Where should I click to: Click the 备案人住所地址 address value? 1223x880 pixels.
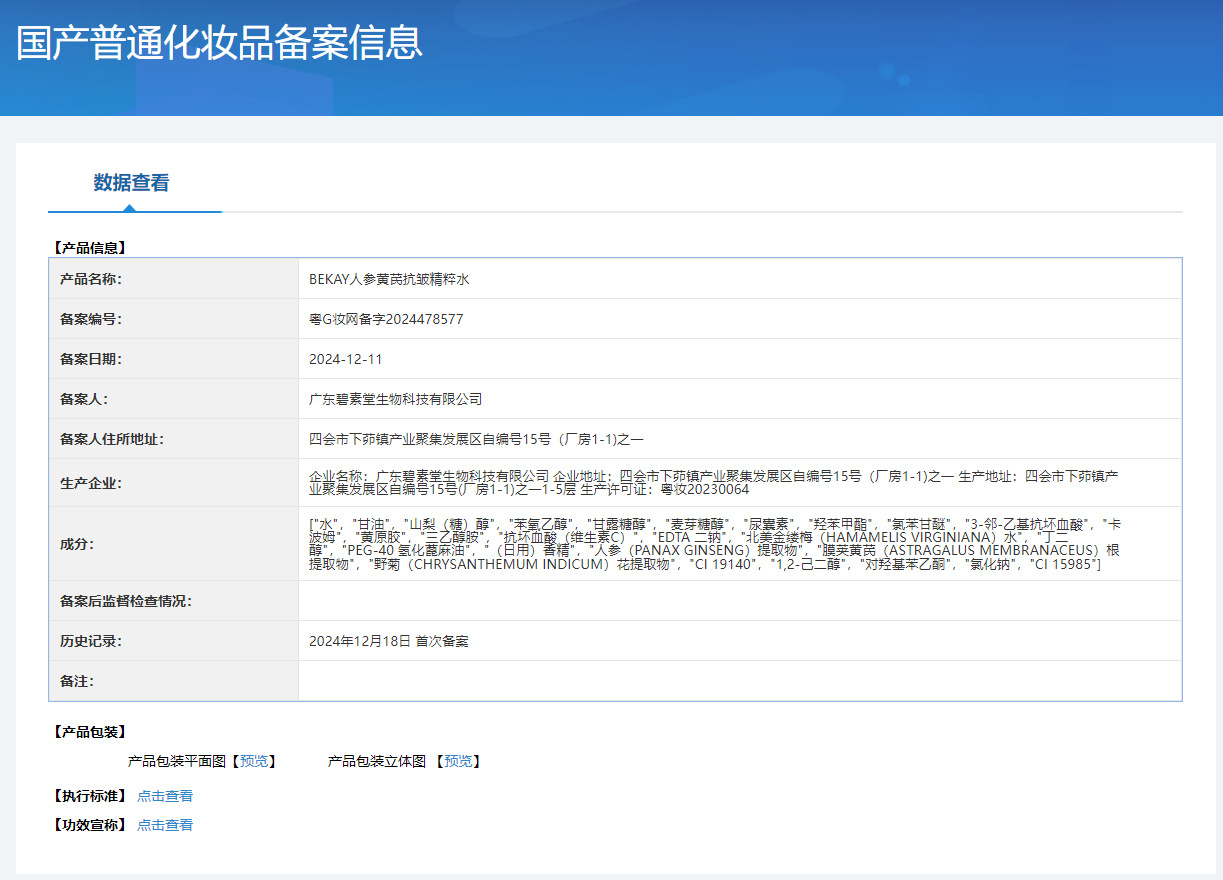click(476, 439)
